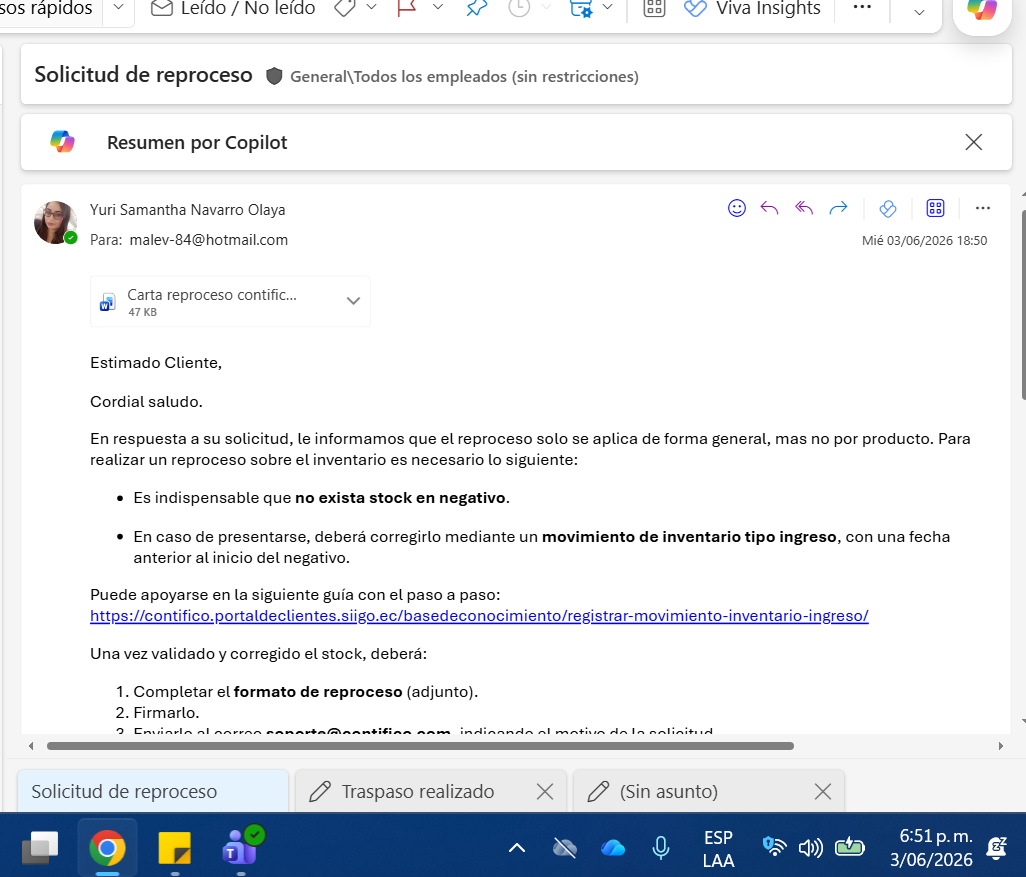1026x877 pixels.
Task: Open the contifico inventory guide link
Action: (x=479, y=616)
